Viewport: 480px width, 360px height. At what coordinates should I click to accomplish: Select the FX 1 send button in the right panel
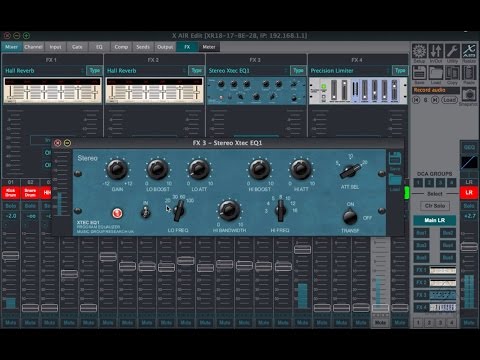(435, 270)
